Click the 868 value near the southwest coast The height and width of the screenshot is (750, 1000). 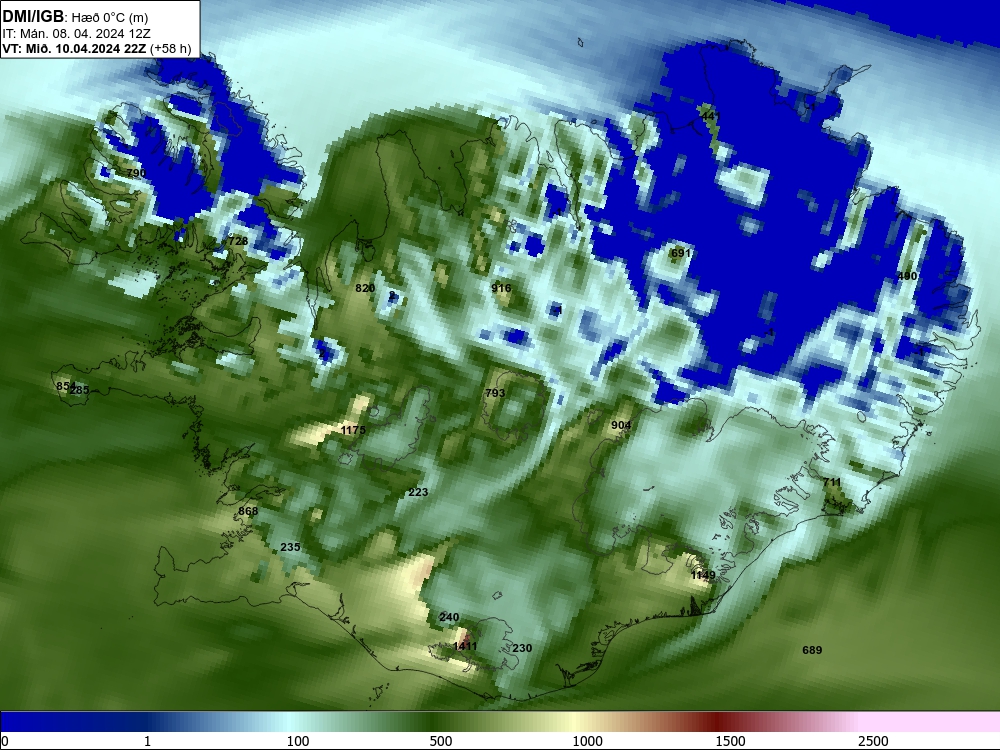248,511
